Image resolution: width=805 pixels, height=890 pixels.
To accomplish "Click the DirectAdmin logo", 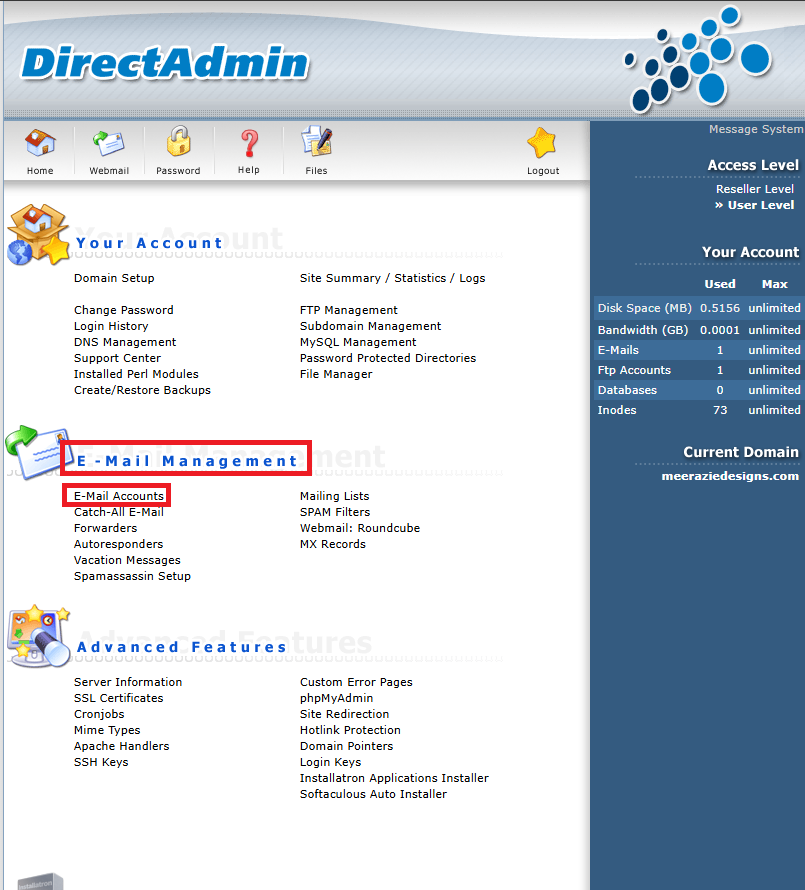I will pos(165,62).
